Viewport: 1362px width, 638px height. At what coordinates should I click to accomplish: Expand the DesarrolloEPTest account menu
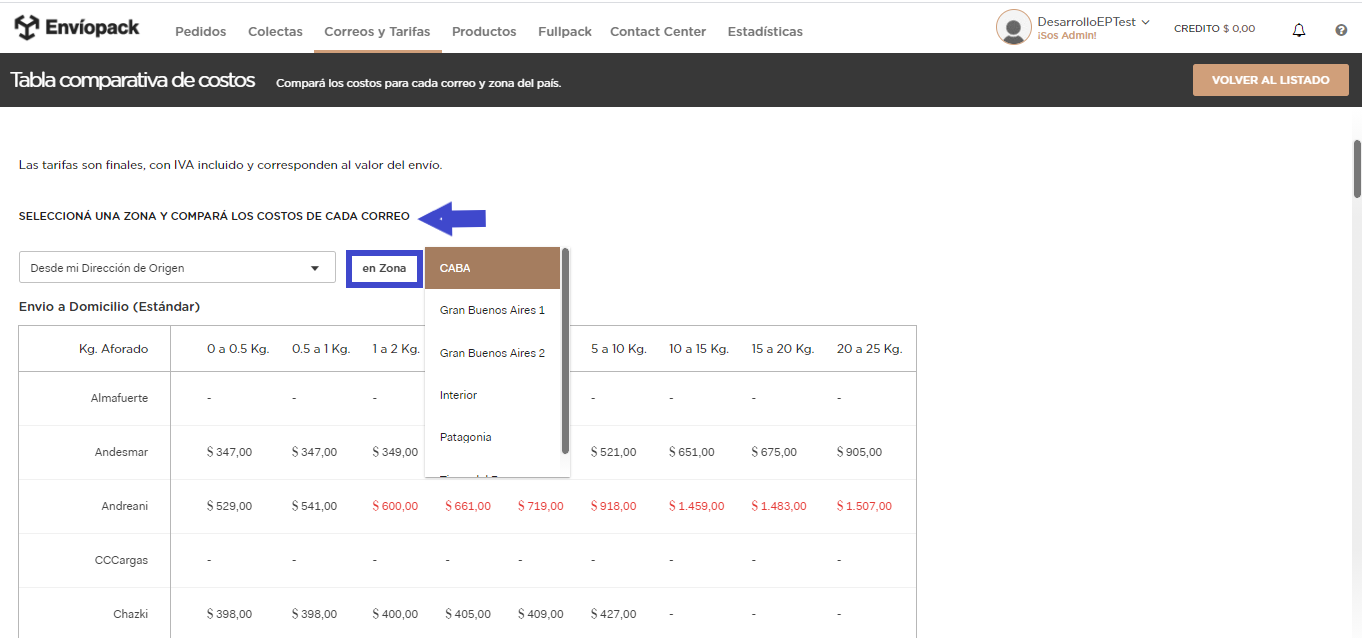pyautogui.click(x=1093, y=22)
